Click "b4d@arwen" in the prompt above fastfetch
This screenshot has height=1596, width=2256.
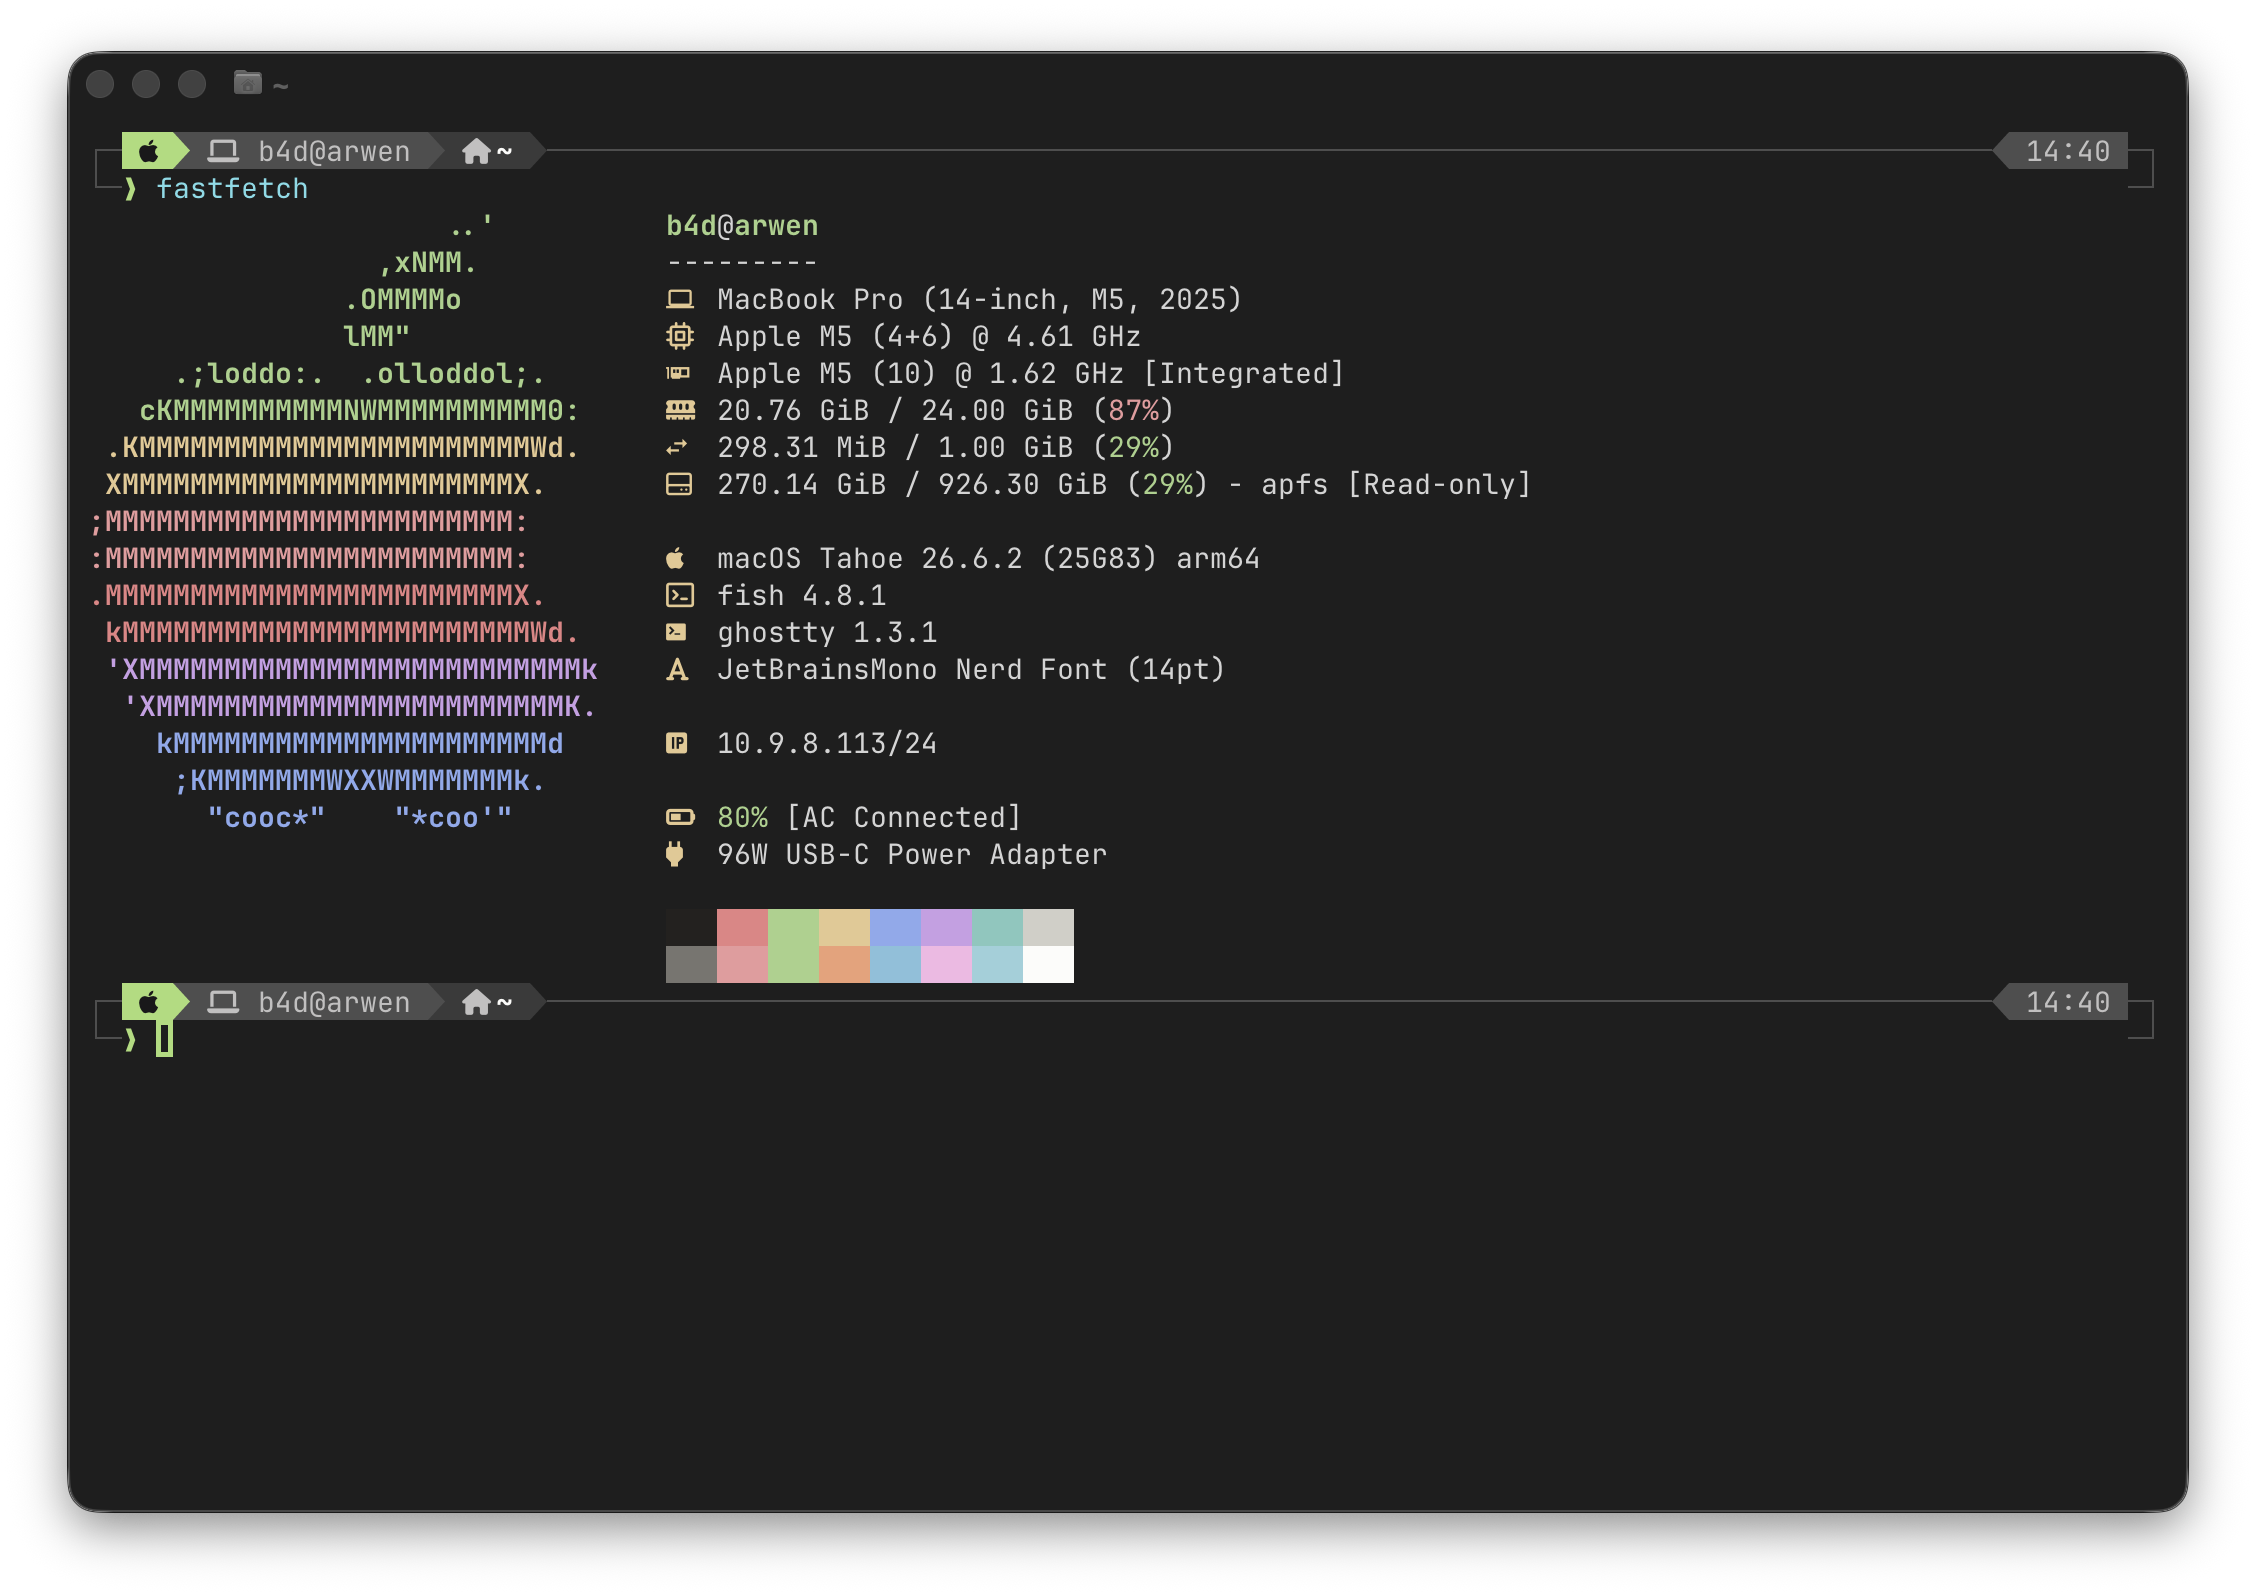pos(334,151)
